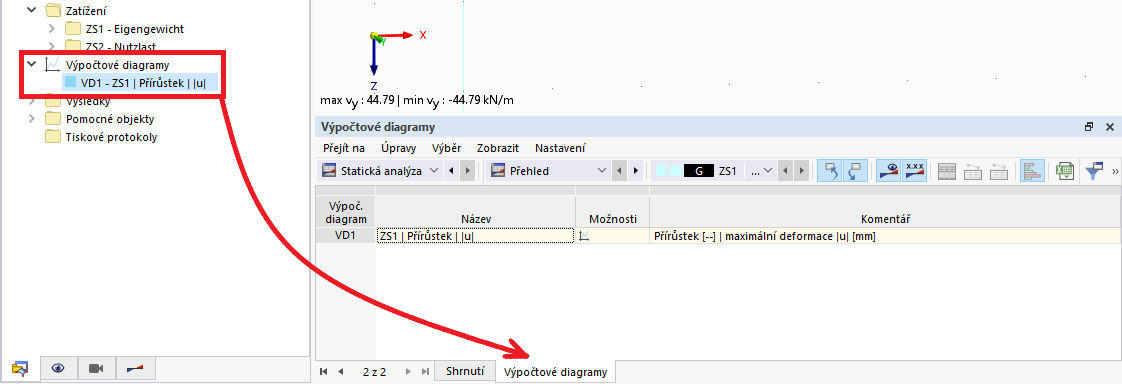Click the 2 z 2 page indicator
Screen dimensions: 1122x384
[x=375, y=372]
